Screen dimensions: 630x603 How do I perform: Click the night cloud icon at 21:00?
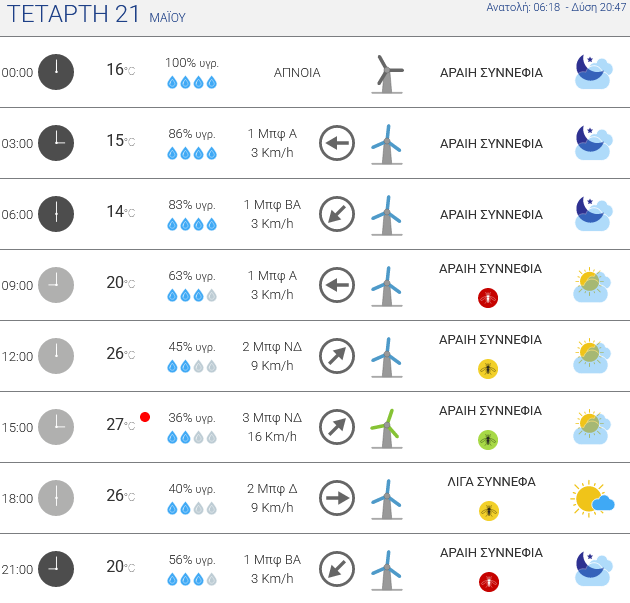click(592, 569)
